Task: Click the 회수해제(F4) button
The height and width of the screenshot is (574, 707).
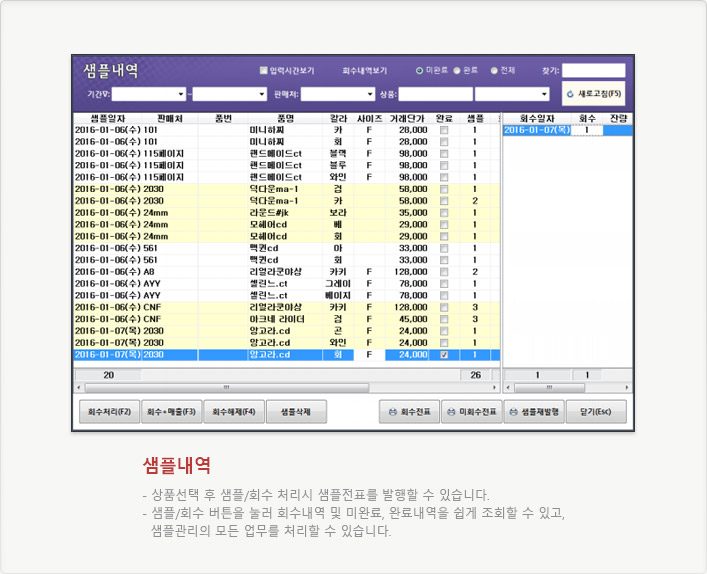Action: click(x=234, y=412)
